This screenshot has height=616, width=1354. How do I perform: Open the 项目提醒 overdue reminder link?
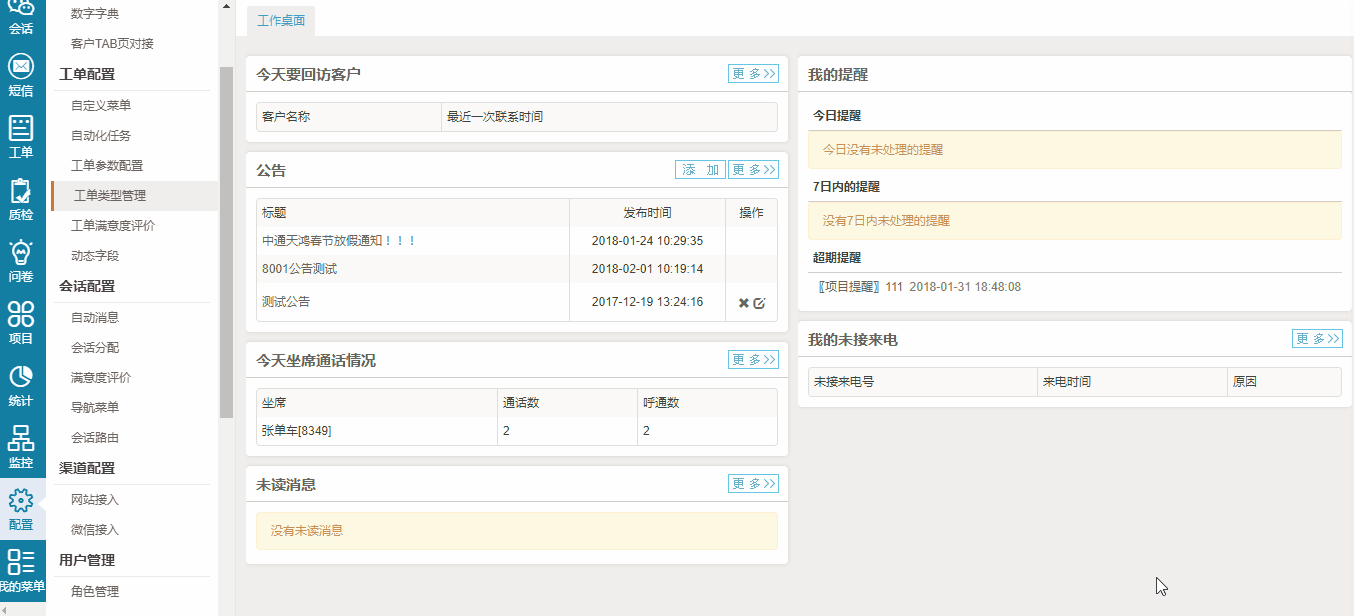point(848,287)
